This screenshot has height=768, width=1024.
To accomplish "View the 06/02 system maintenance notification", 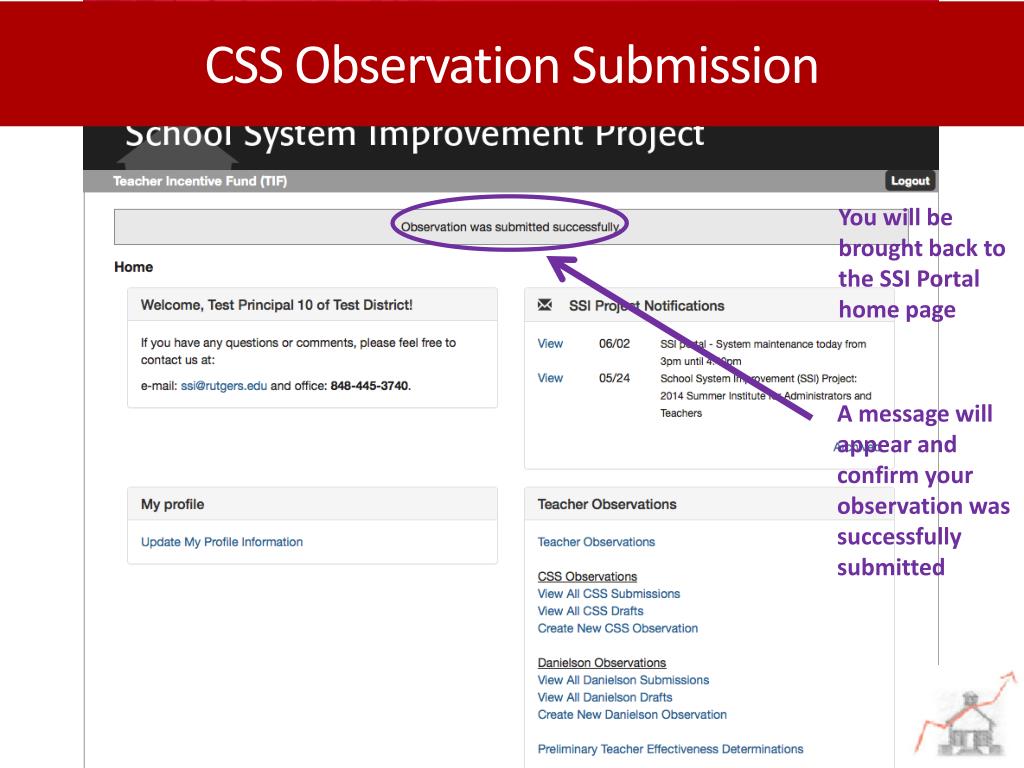I will coord(550,344).
